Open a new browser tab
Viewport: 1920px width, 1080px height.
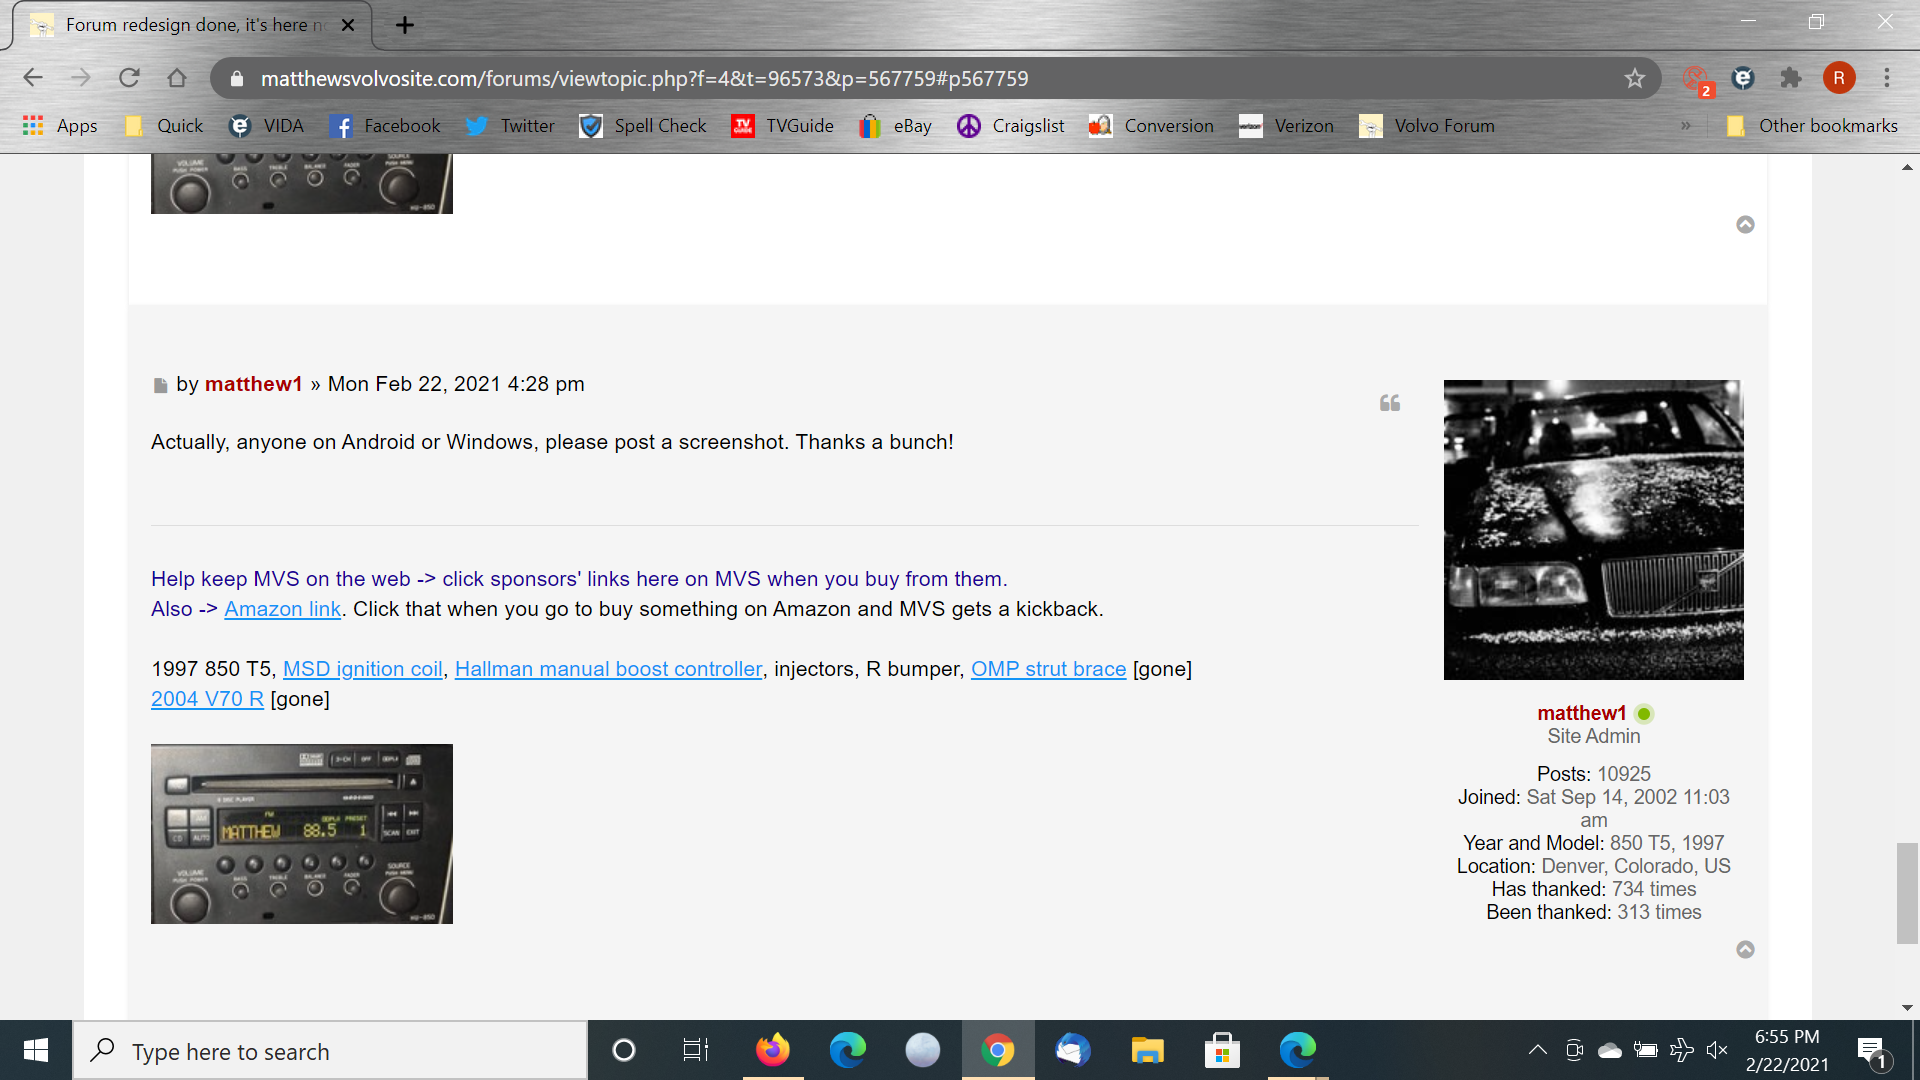pyautogui.click(x=404, y=25)
